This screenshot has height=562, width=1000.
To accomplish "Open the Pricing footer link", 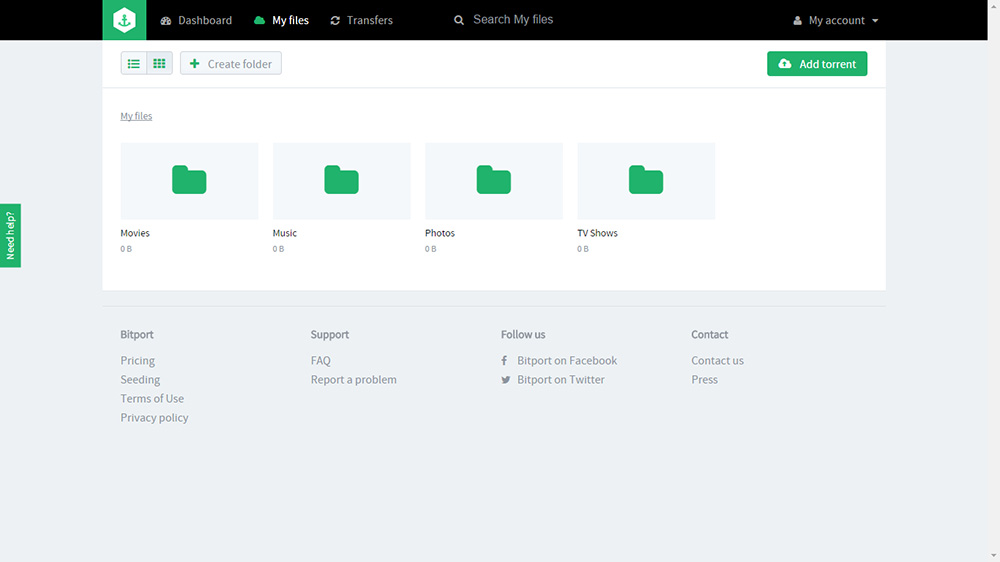I will click(138, 360).
